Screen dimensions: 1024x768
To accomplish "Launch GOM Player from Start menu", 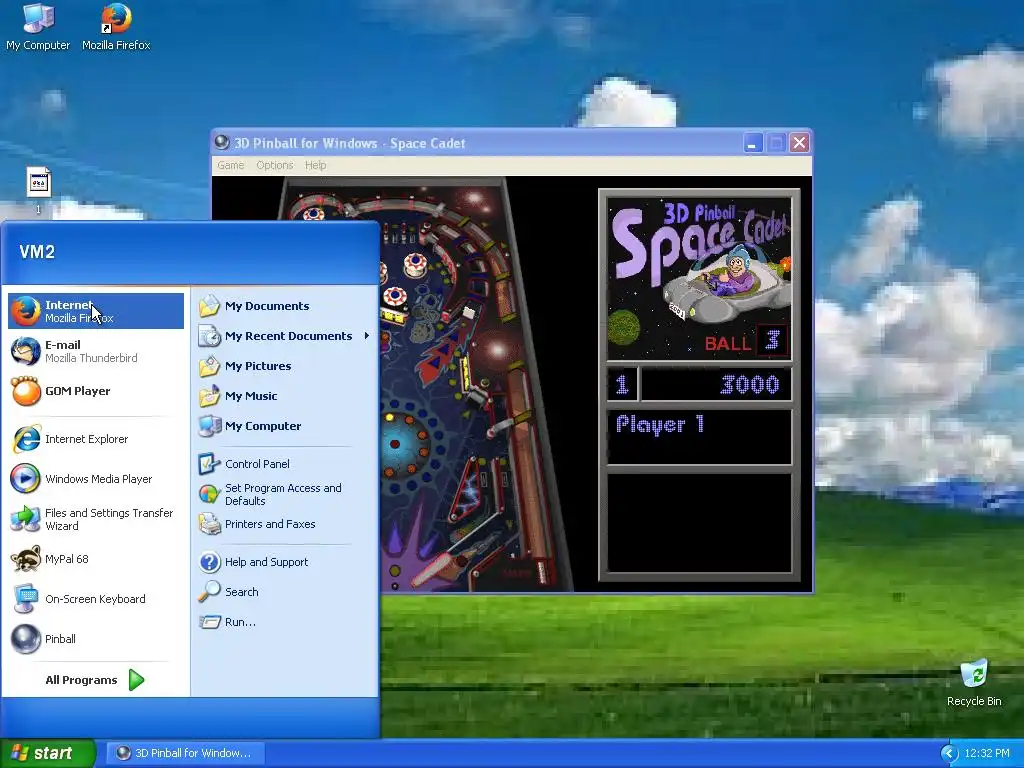I will click(x=96, y=391).
